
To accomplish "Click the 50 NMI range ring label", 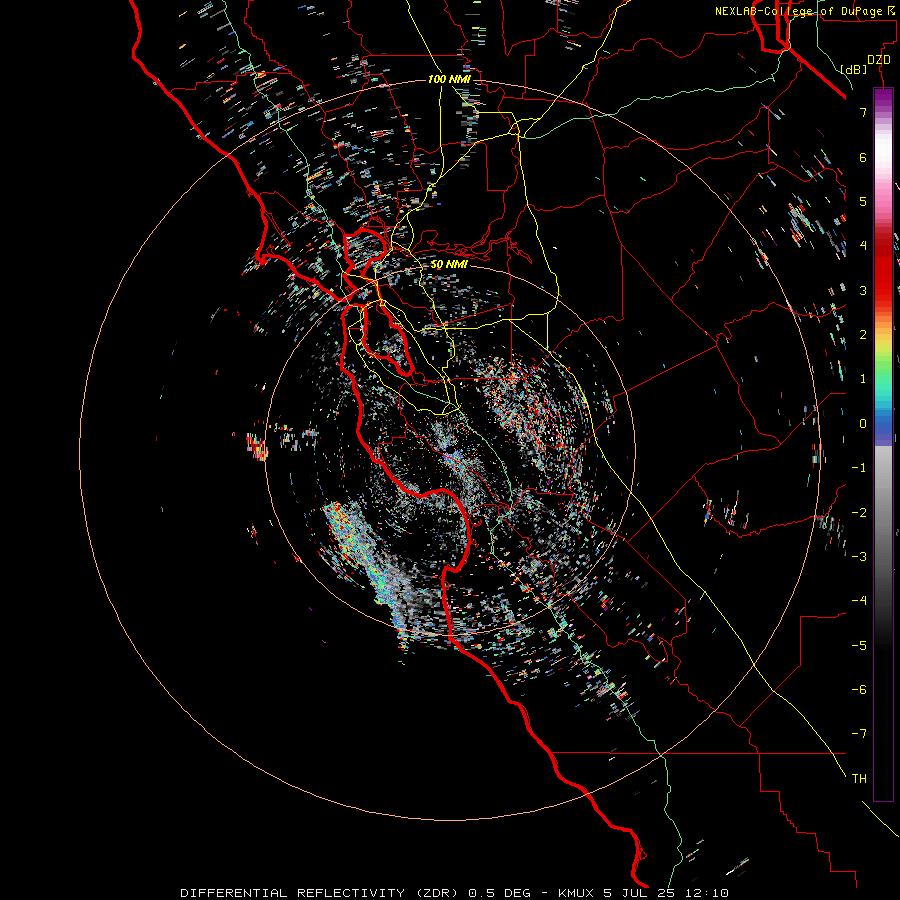I will click(449, 265).
